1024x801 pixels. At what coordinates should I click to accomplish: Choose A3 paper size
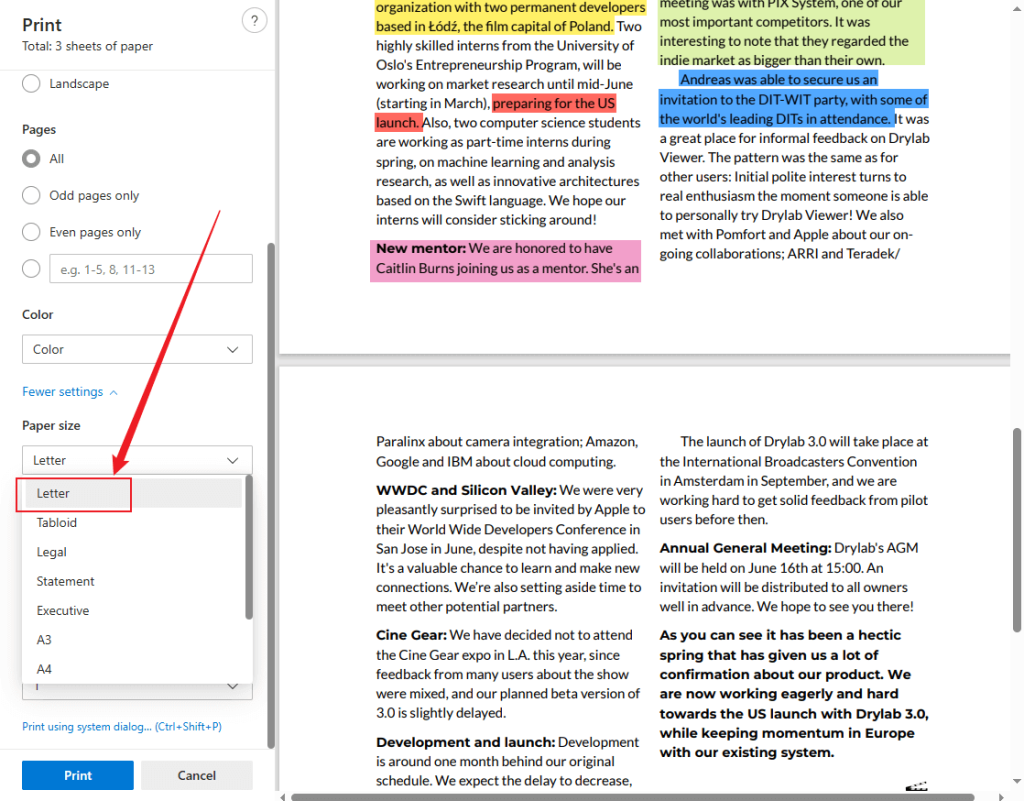pos(44,640)
